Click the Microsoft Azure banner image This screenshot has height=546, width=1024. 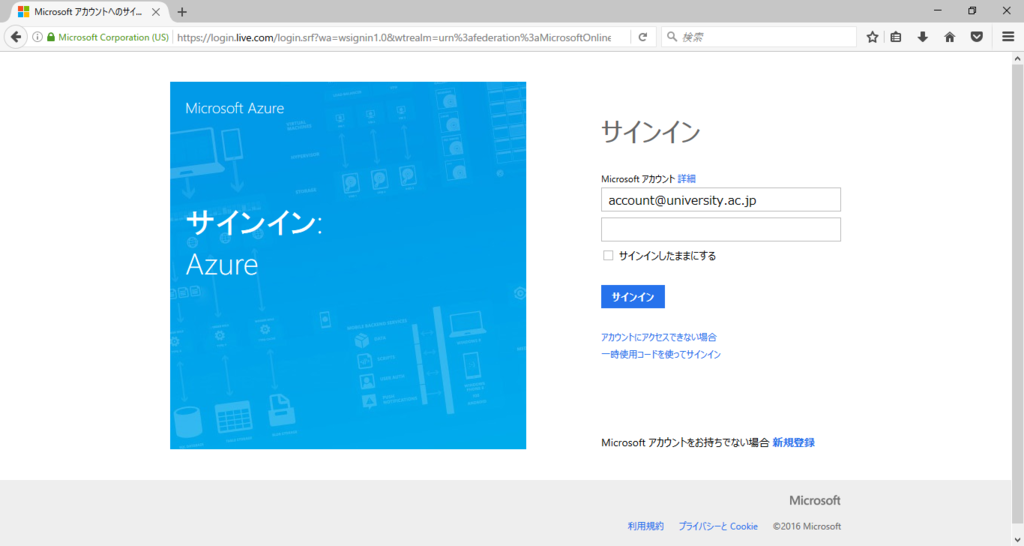click(347, 265)
